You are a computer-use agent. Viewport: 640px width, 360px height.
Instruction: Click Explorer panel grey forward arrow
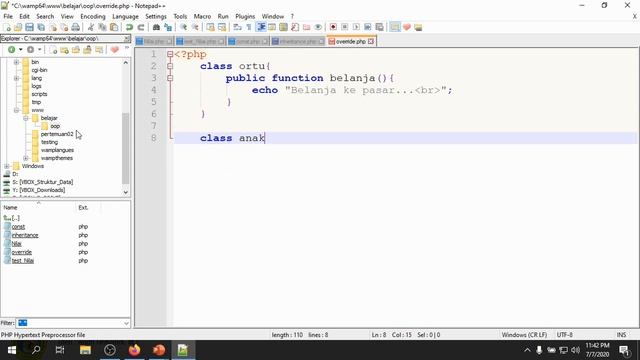coord(31,49)
